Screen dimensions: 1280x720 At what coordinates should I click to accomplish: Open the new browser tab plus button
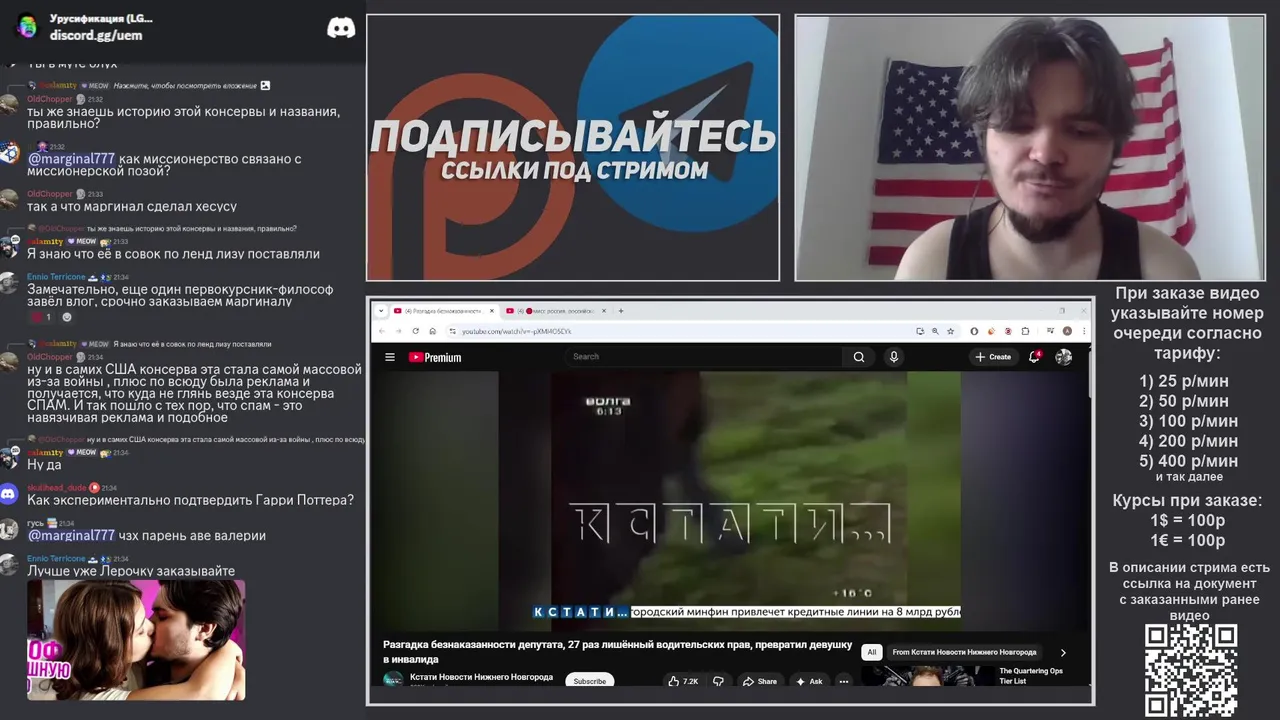click(621, 311)
